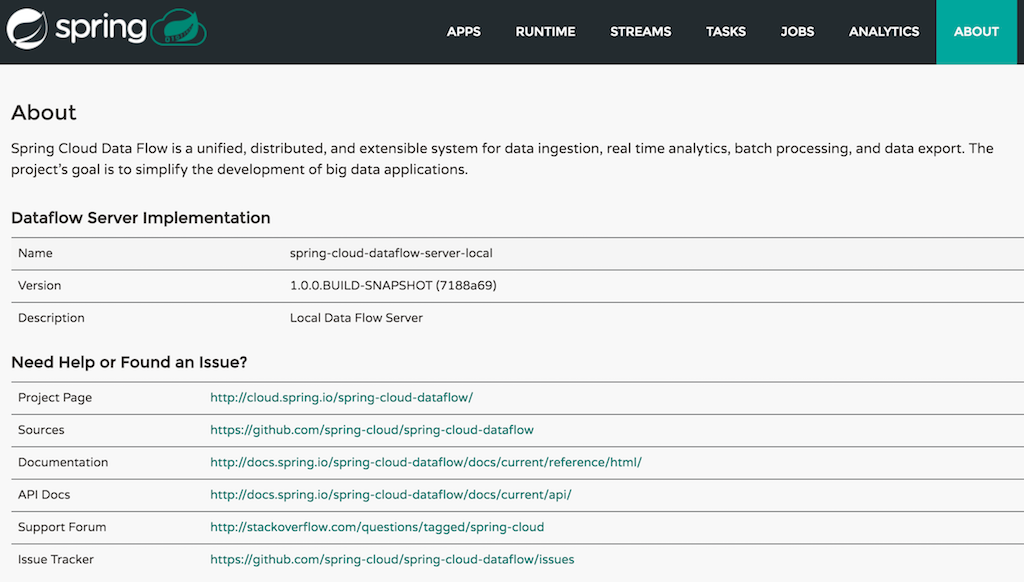
Task: Open the Apps tab
Action: coord(464,32)
